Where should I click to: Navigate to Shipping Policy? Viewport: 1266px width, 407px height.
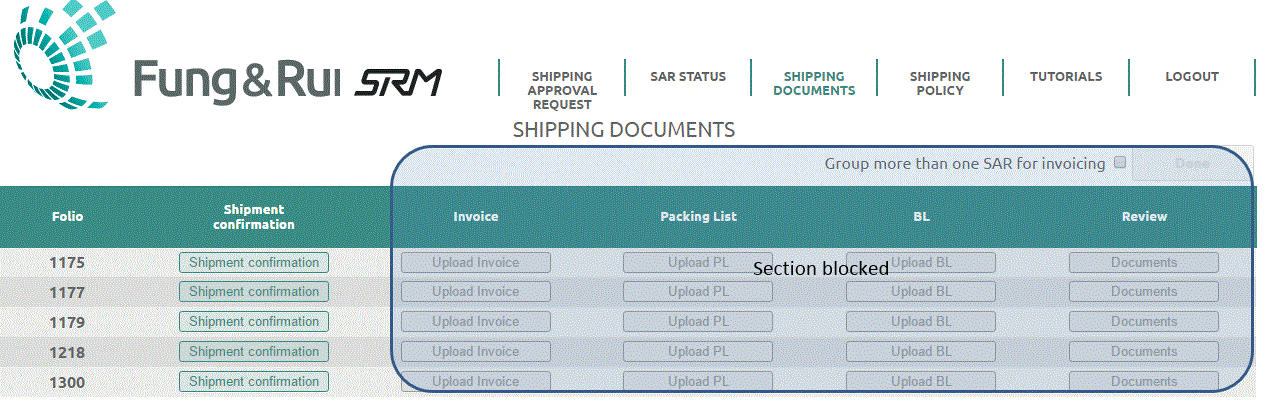click(x=940, y=83)
